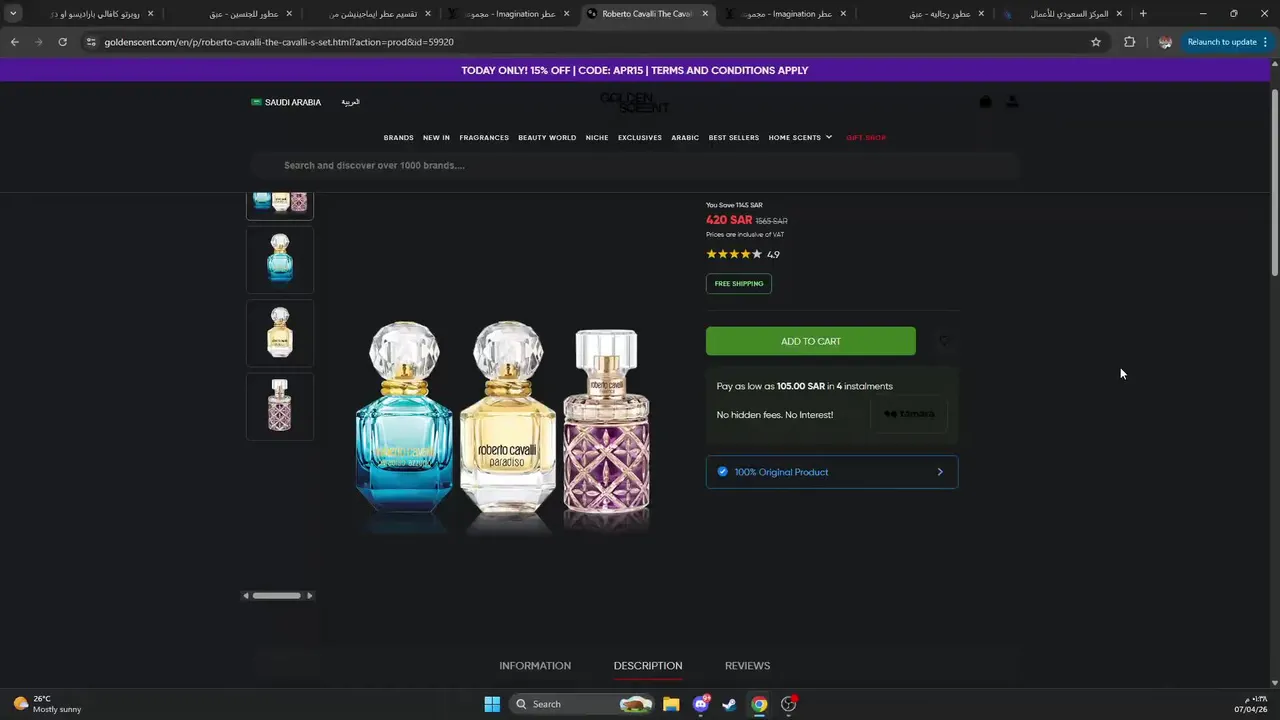The width and height of the screenshot is (1280, 720).
Task: Open Steam from the taskbar
Action: point(730,704)
